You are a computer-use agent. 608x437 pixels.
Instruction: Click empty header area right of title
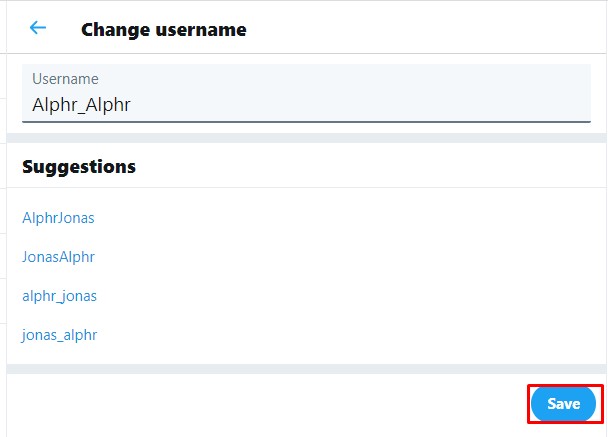point(425,28)
